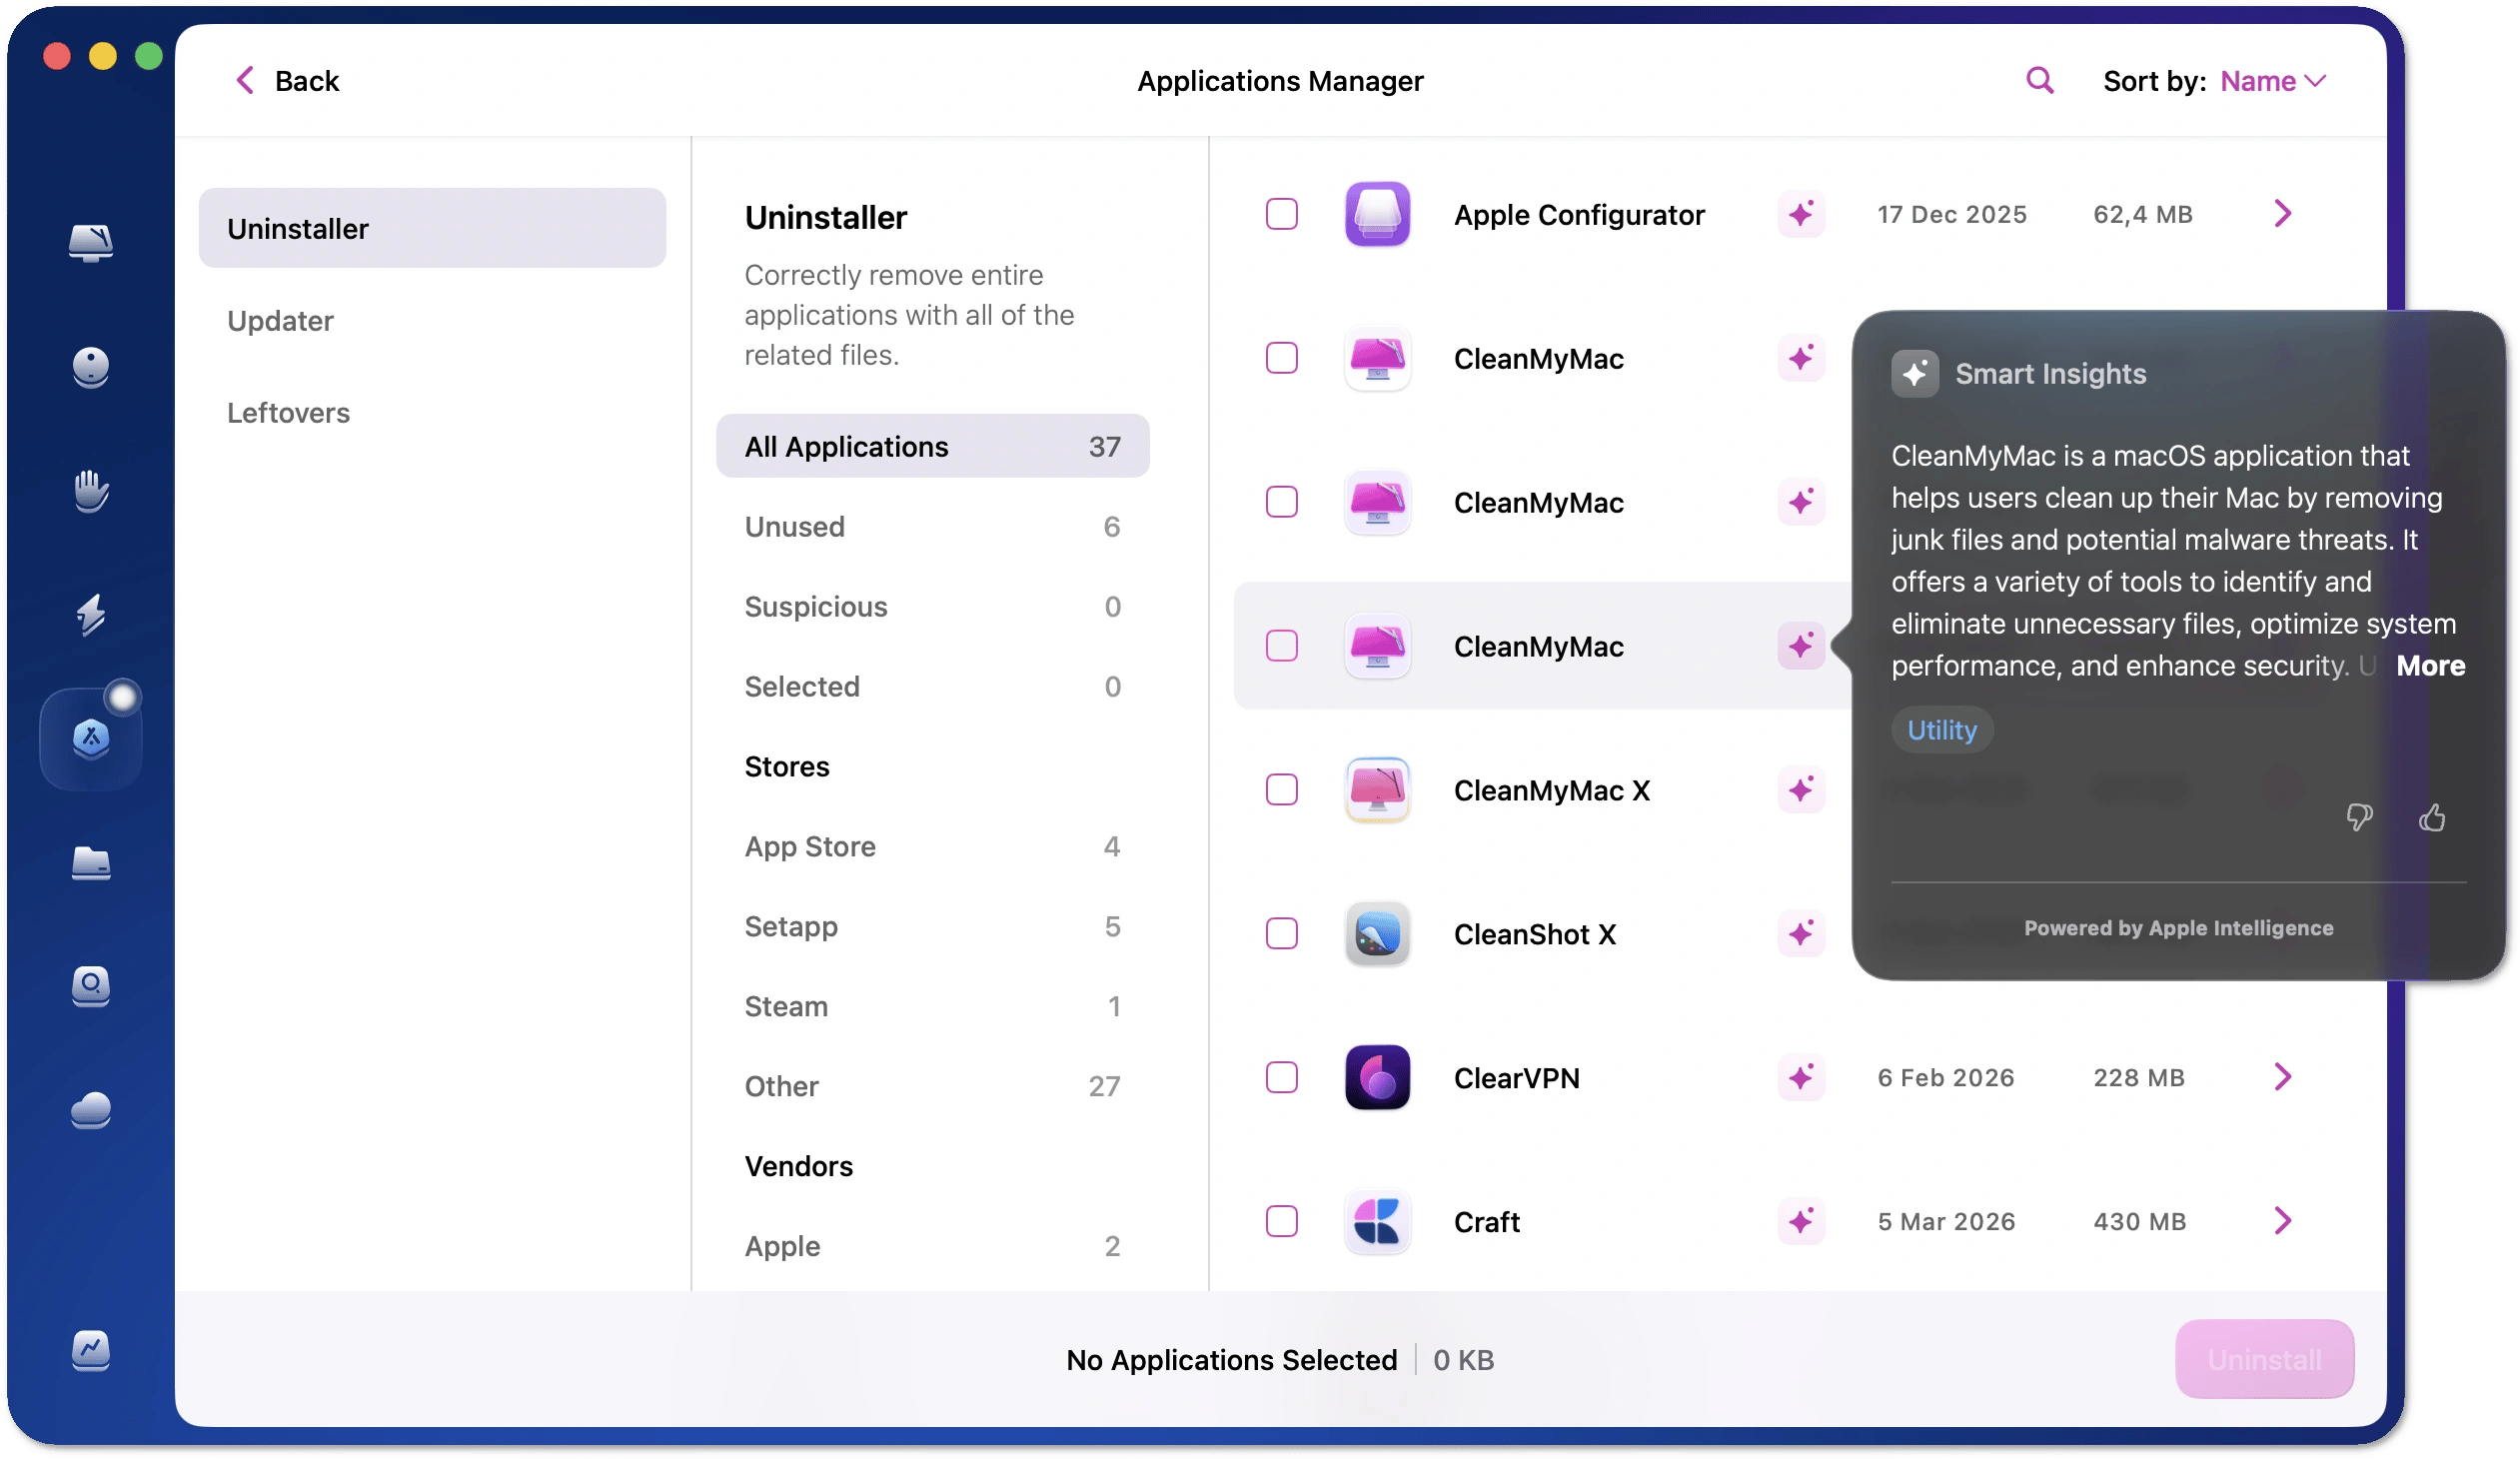Image resolution: width=2520 pixels, height=1459 pixels.
Task: Open Cloud Cleanup sidebar icon
Action: pyautogui.click(x=91, y=1110)
